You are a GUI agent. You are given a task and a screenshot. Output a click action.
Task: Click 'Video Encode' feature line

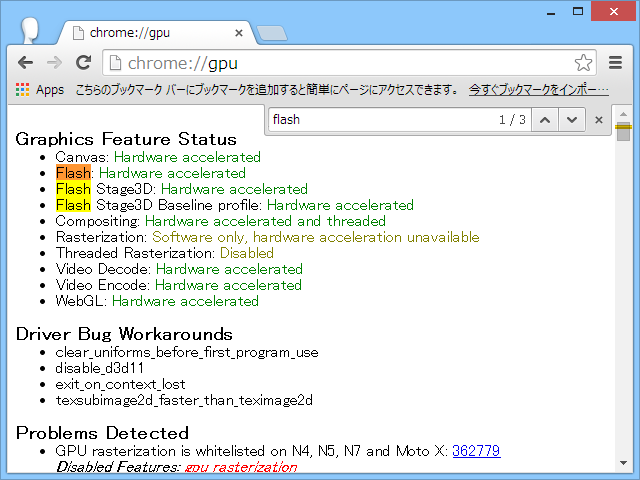click(x=179, y=285)
